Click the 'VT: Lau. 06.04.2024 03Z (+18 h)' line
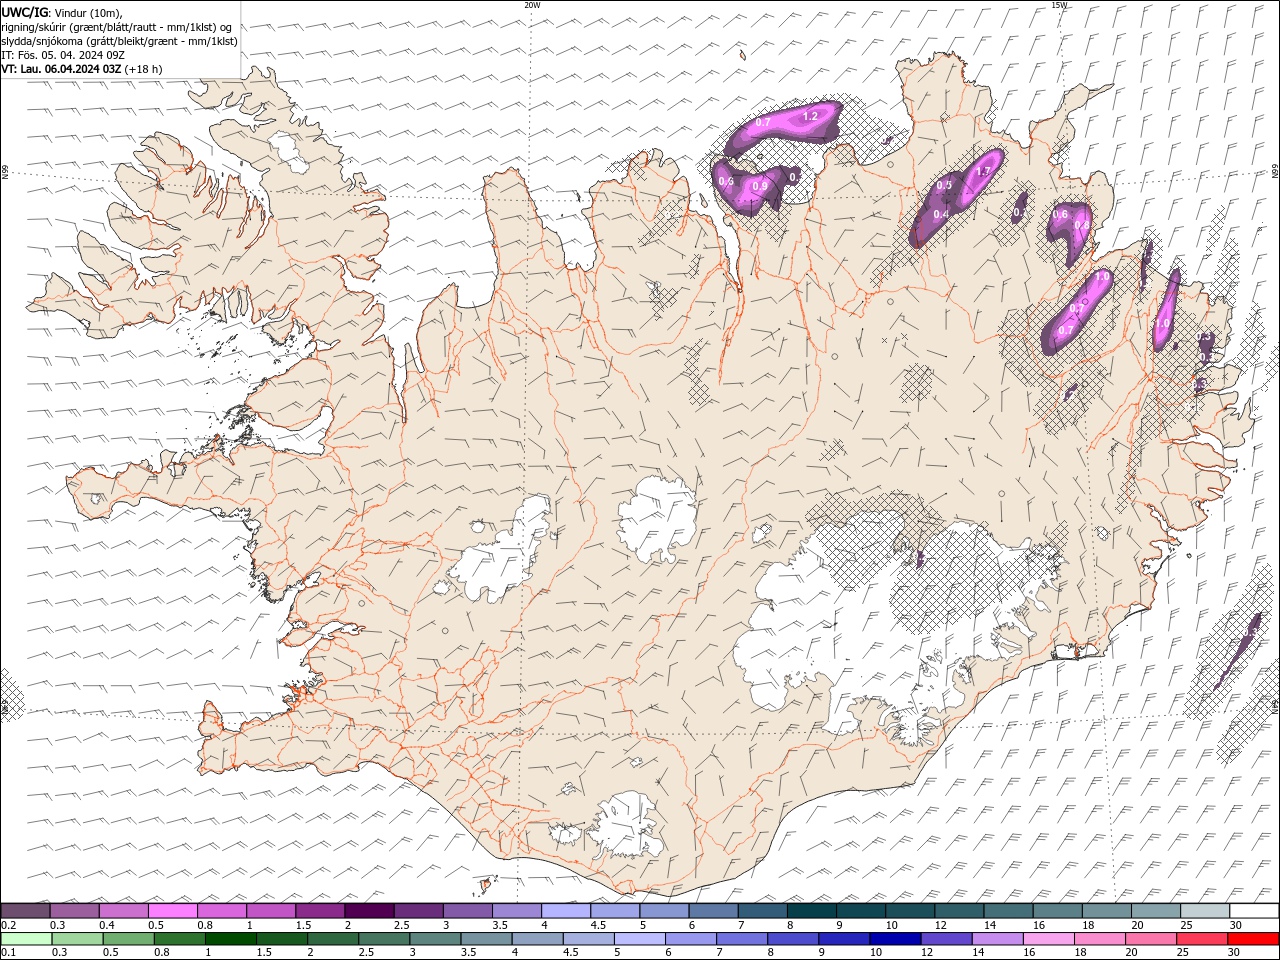 pyautogui.click(x=82, y=69)
